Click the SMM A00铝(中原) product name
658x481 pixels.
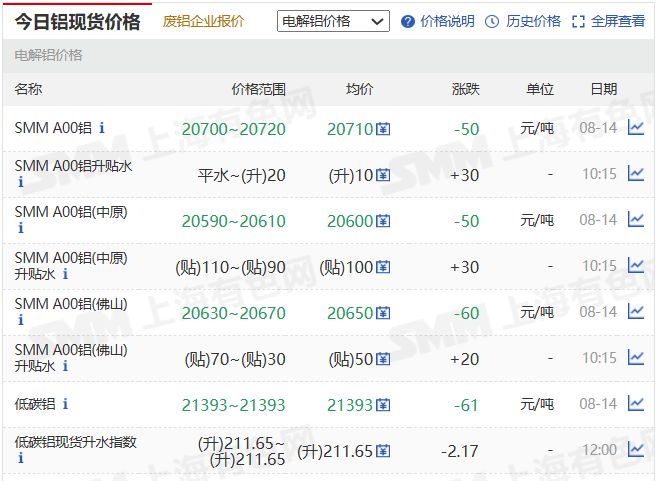[71, 211]
